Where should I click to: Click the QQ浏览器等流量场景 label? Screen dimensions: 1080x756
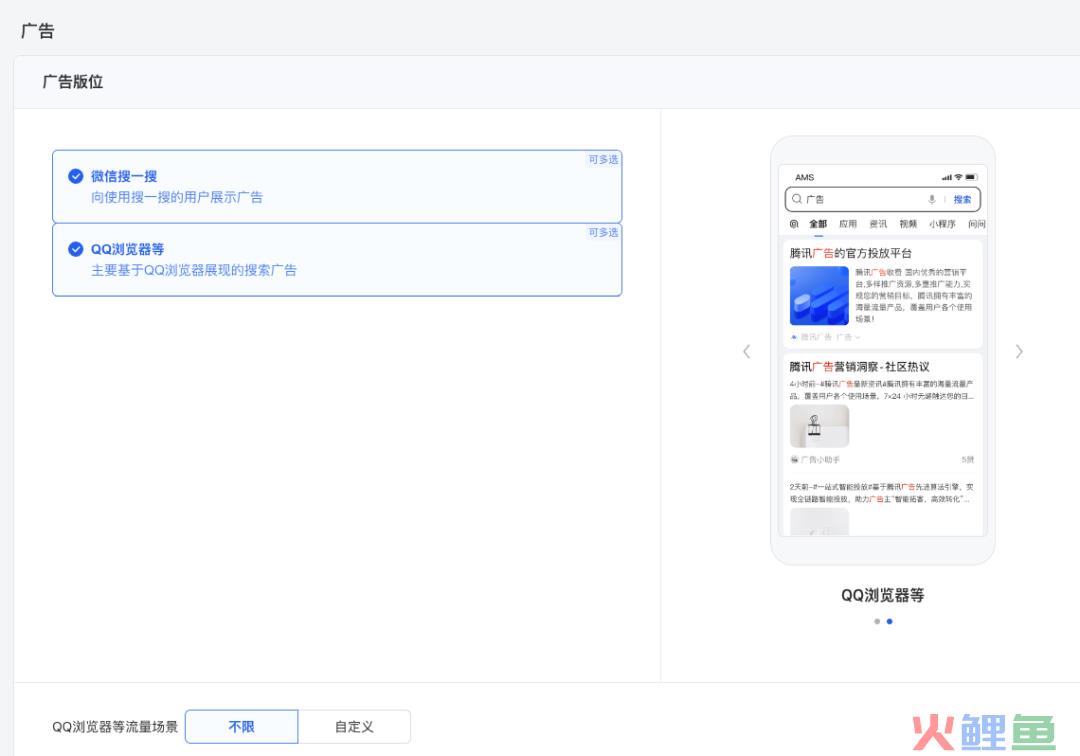click(115, 727)
